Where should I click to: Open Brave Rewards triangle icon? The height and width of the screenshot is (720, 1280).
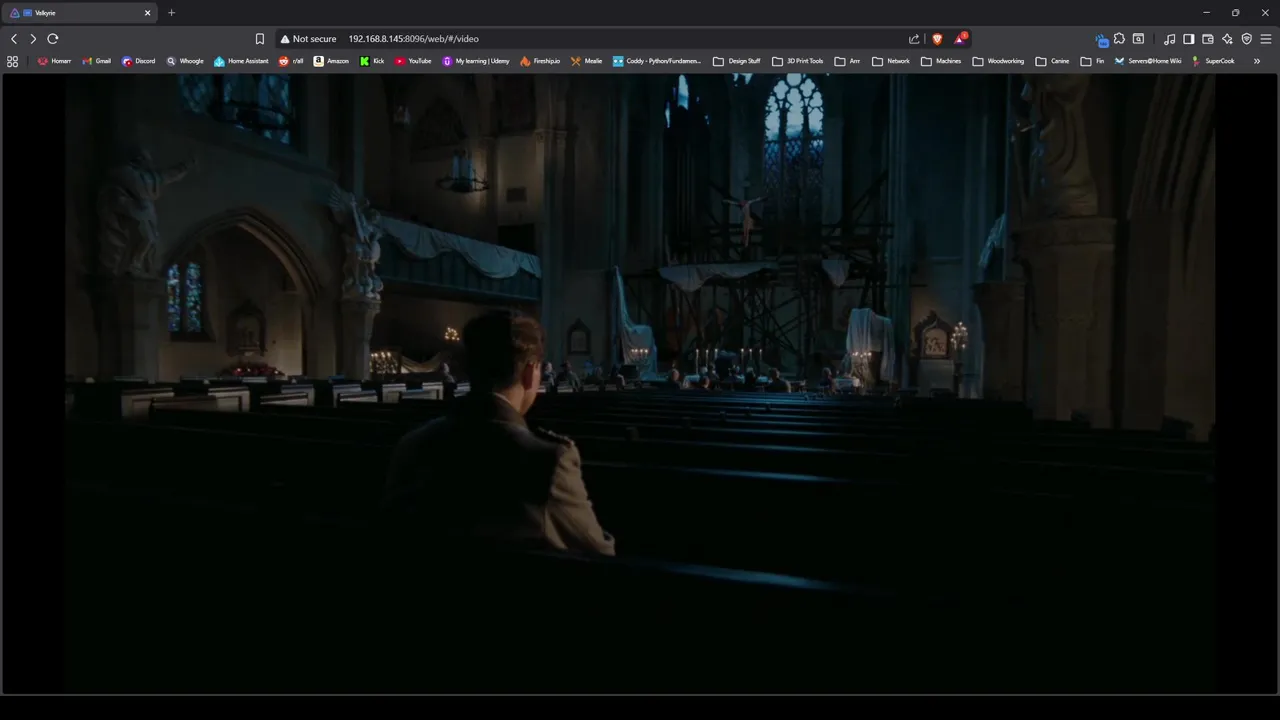[960, 39]
